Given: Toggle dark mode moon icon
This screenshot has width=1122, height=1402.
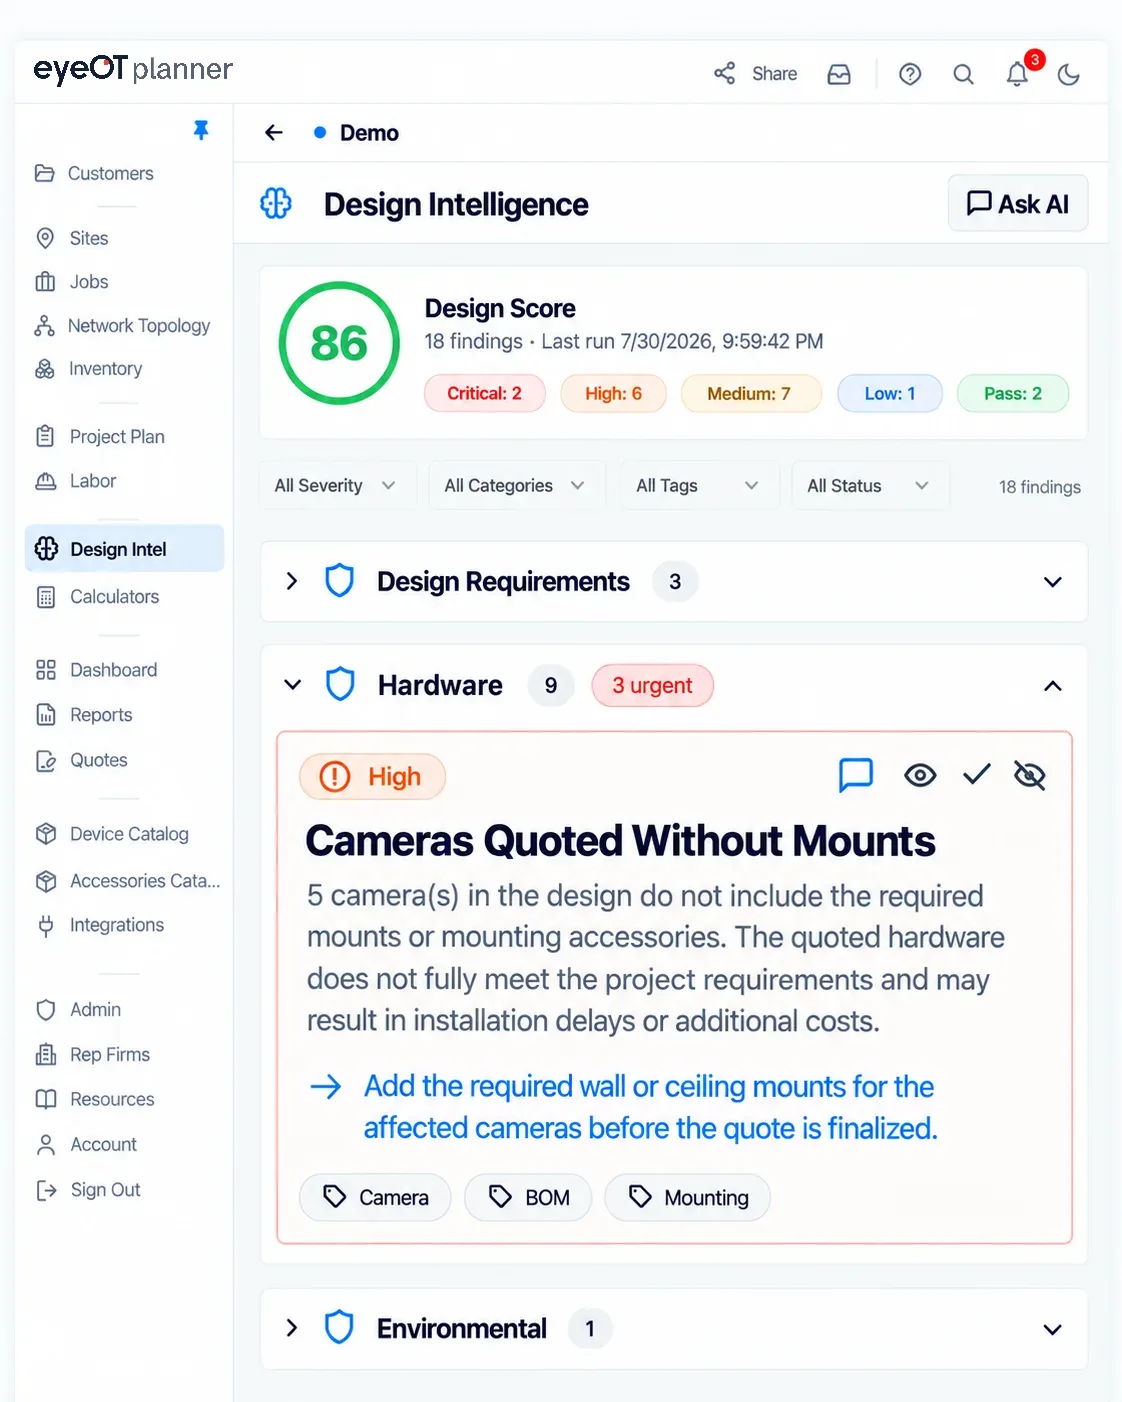Looking at the screenshot, I should coord(1069,74).
